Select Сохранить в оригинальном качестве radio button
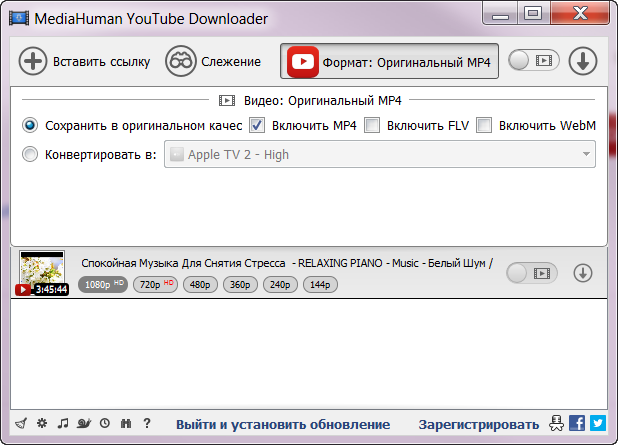Screen dimensions: 618x445 click(x=30, y=125)
